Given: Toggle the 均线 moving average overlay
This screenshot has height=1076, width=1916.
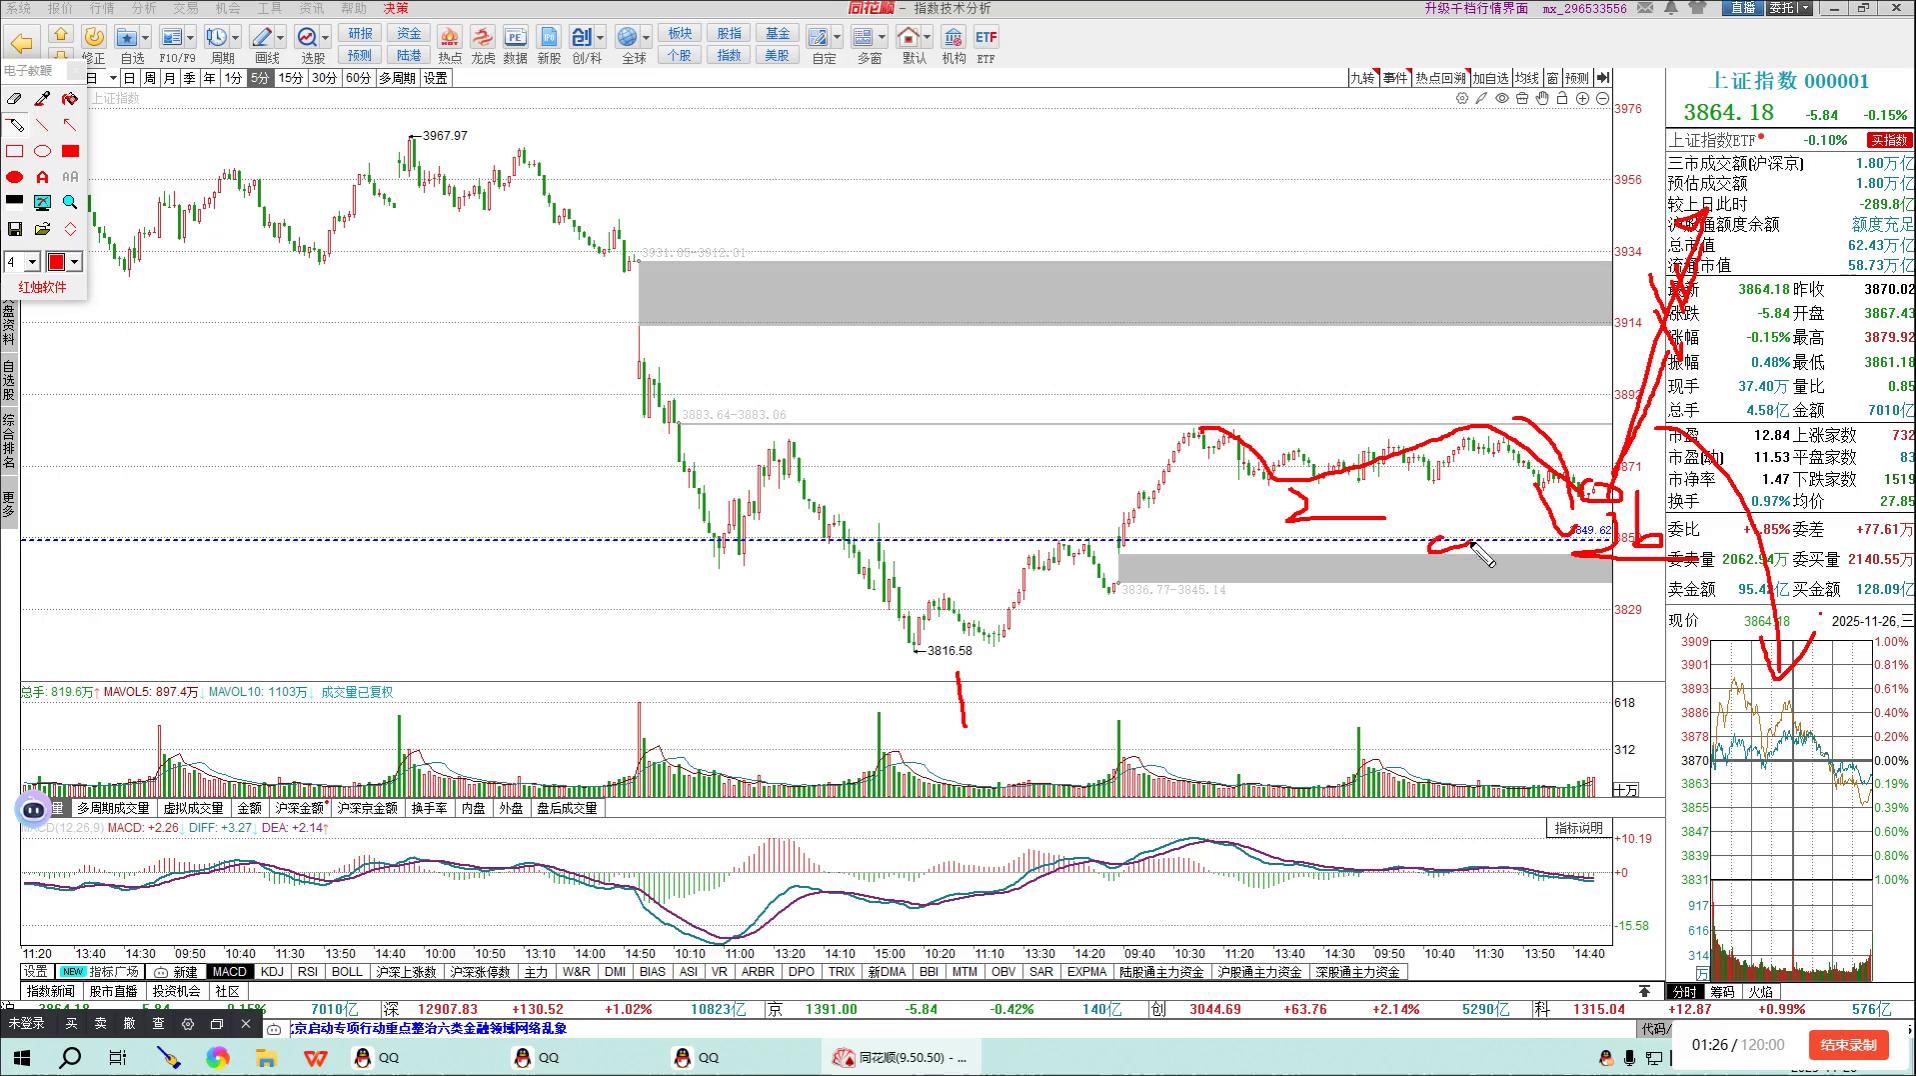Looking at the screenshot, I should 1526,78.
